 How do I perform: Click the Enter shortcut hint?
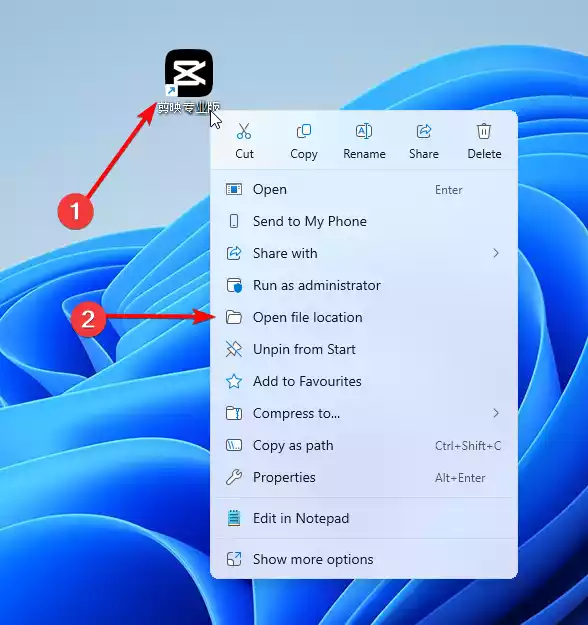point(448,190)
